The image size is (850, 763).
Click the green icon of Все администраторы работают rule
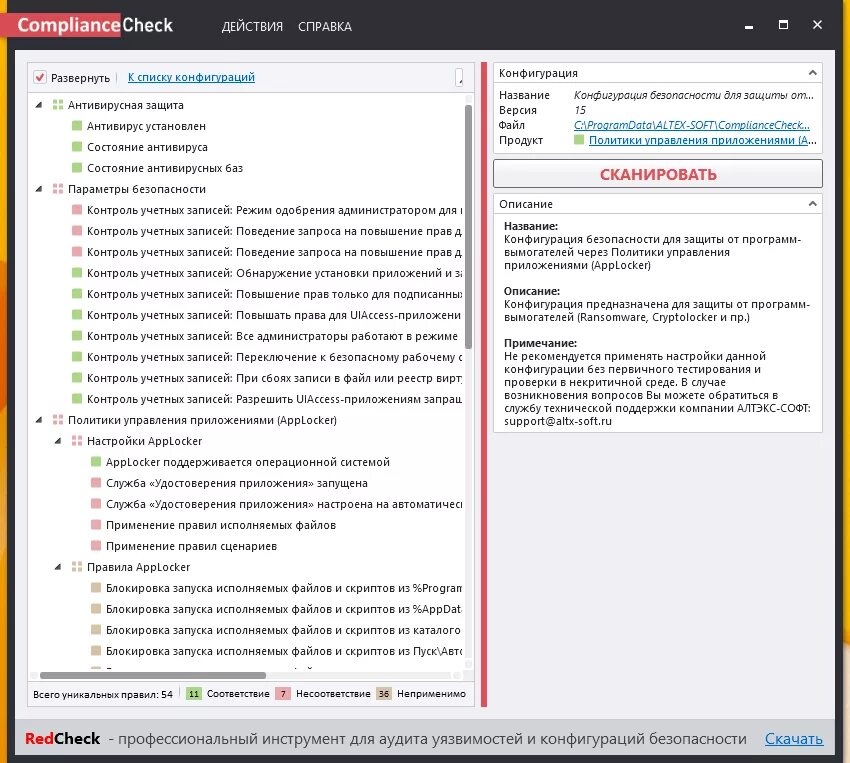click(77, 336)
